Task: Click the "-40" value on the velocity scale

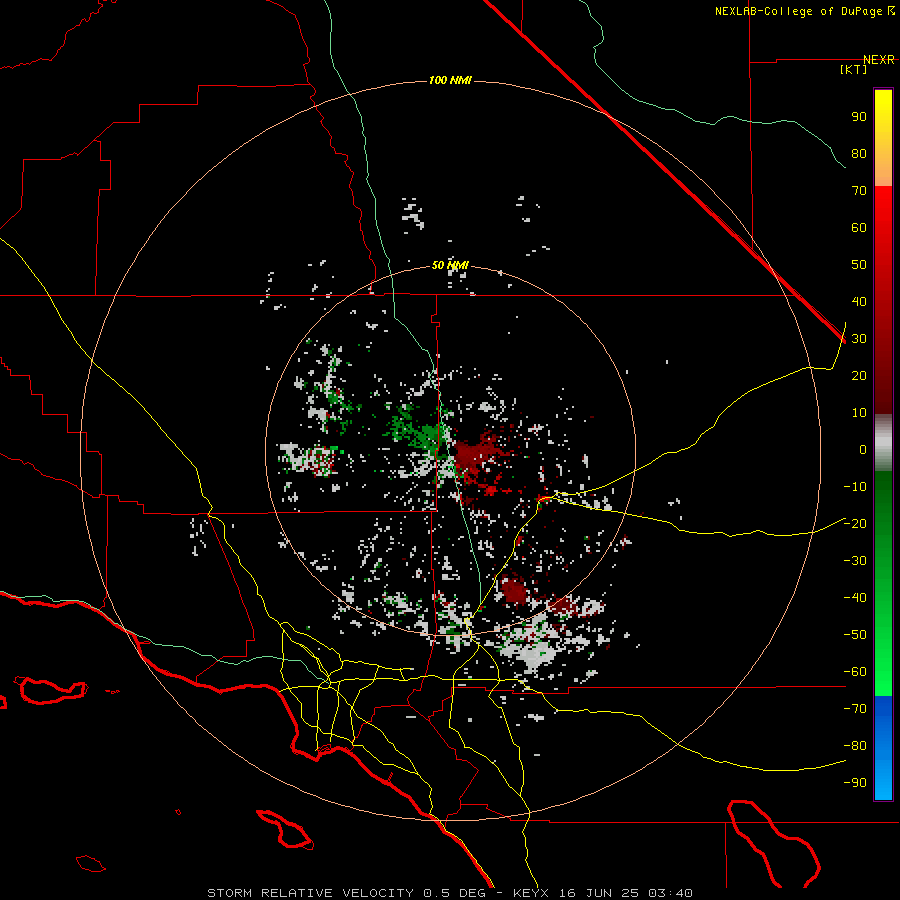Action: (x=855, y=598)
